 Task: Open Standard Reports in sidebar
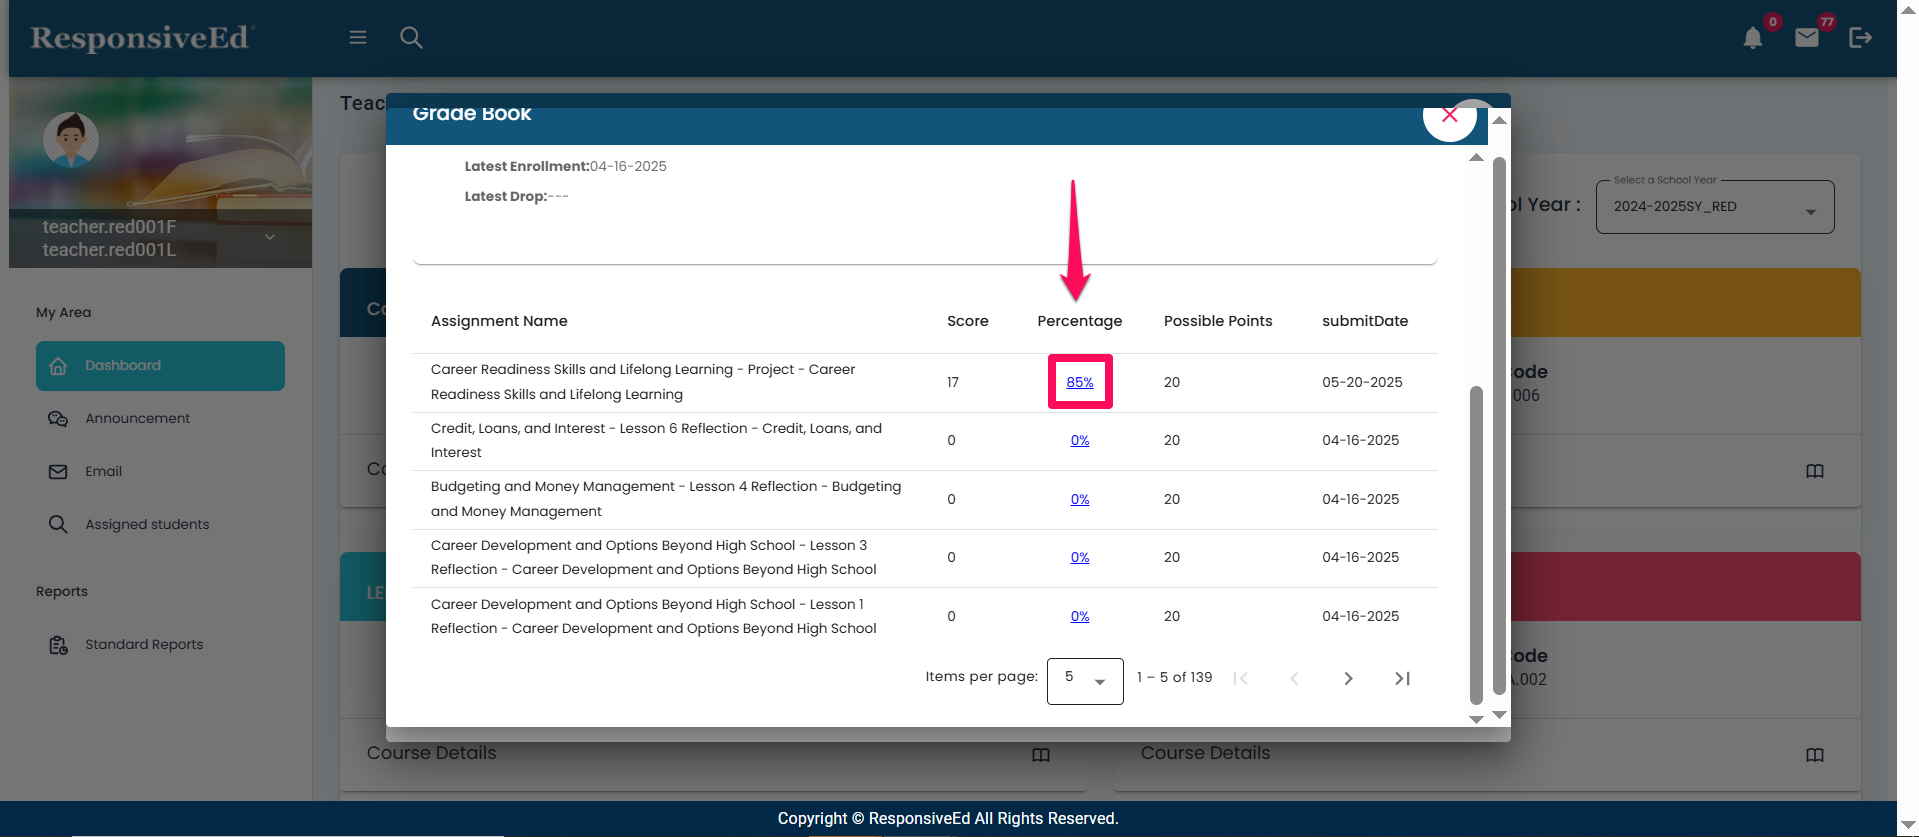point(144,645)
